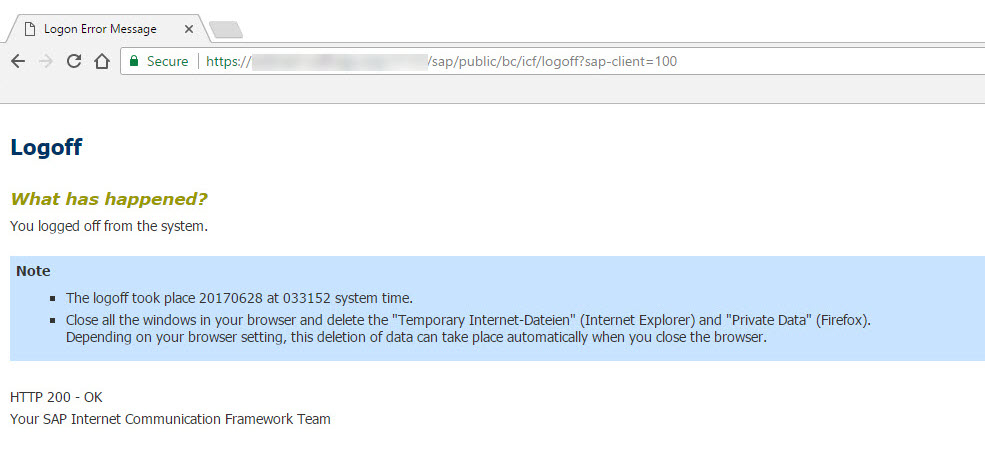Click the page icon on Logon Error Message tab
This screenshot has width=985, height=461.
tap(29, 29)
